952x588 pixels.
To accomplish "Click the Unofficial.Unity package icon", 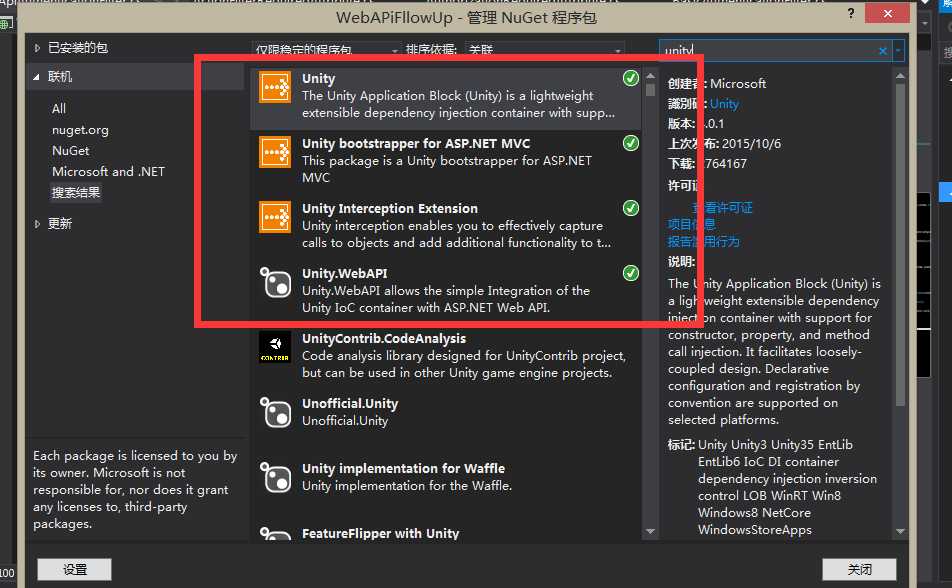I will 275,412.
